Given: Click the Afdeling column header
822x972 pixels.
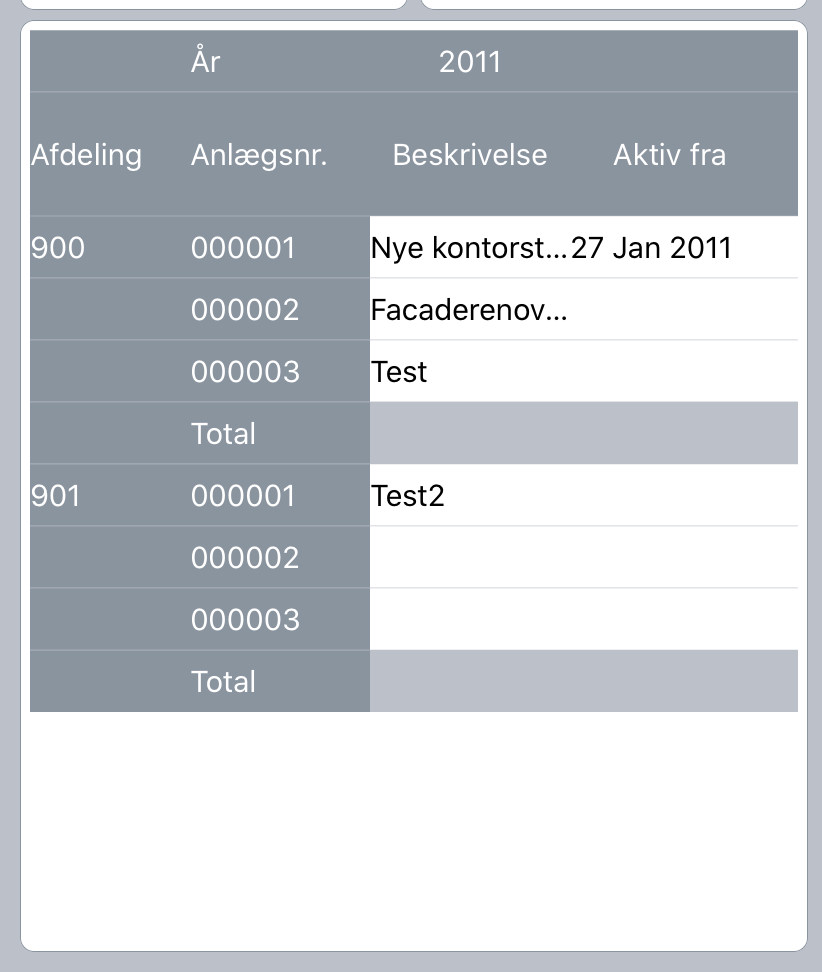Looking at the screenshot, I should click(x=87, y=155).
